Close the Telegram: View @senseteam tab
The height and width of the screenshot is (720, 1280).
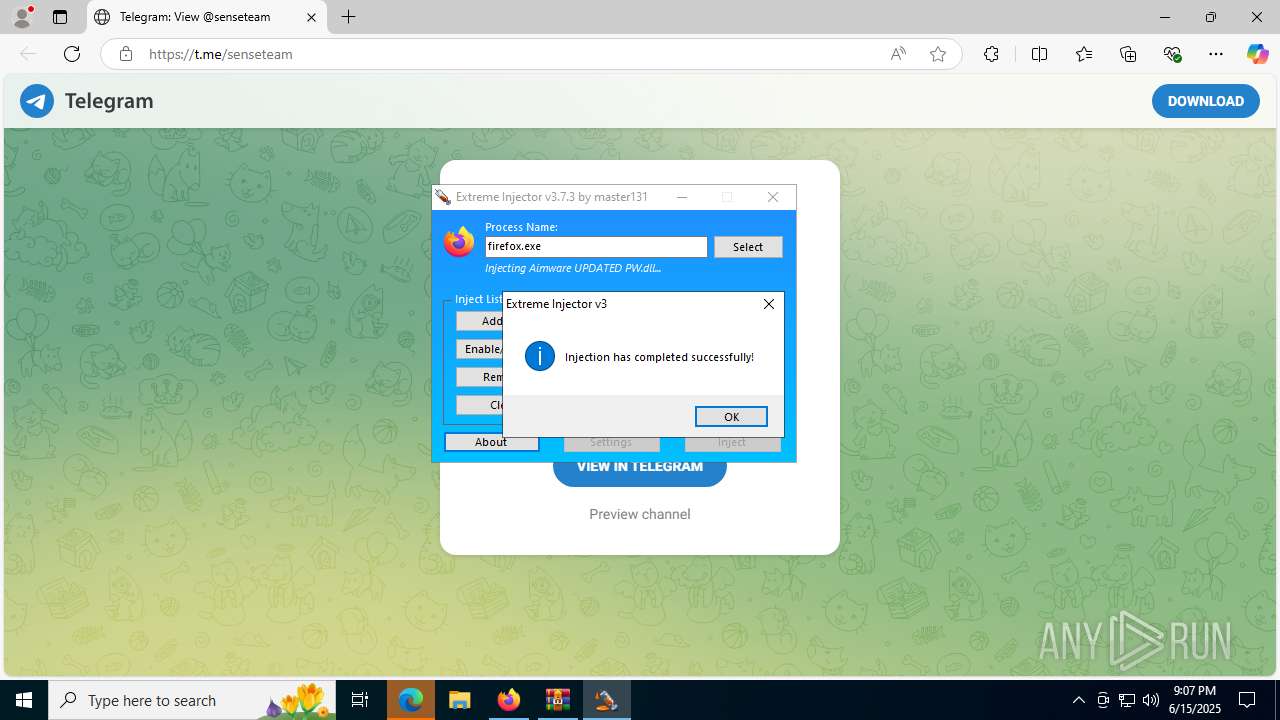coord(311,17)
